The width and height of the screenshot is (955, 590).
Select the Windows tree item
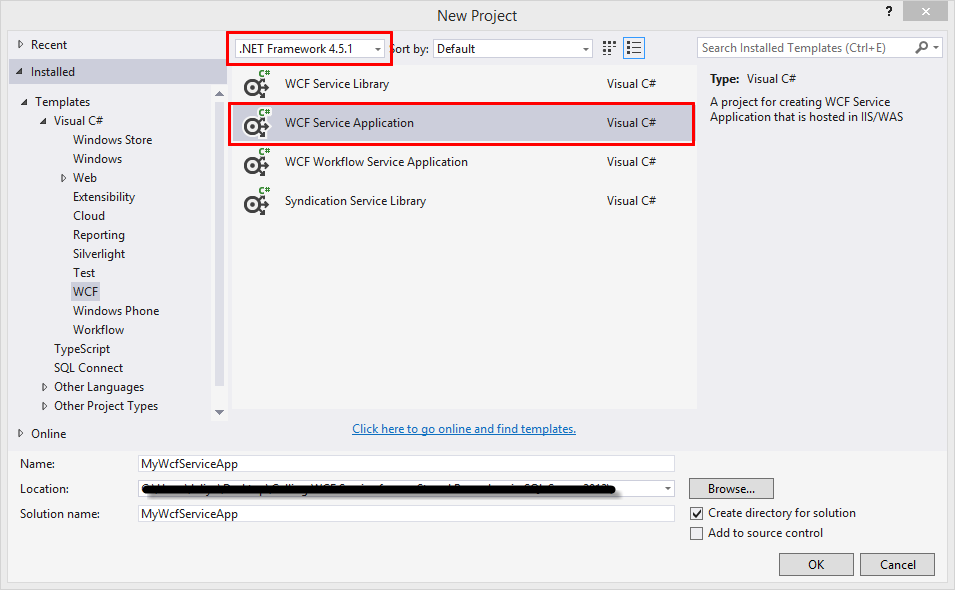[x=97, y=159]
